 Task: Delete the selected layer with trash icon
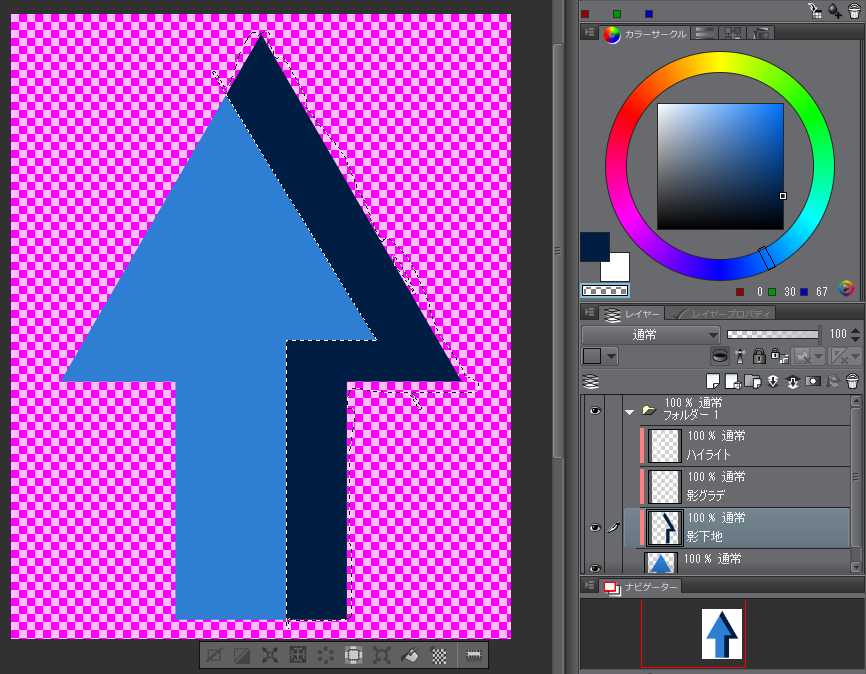click(853, 381)
